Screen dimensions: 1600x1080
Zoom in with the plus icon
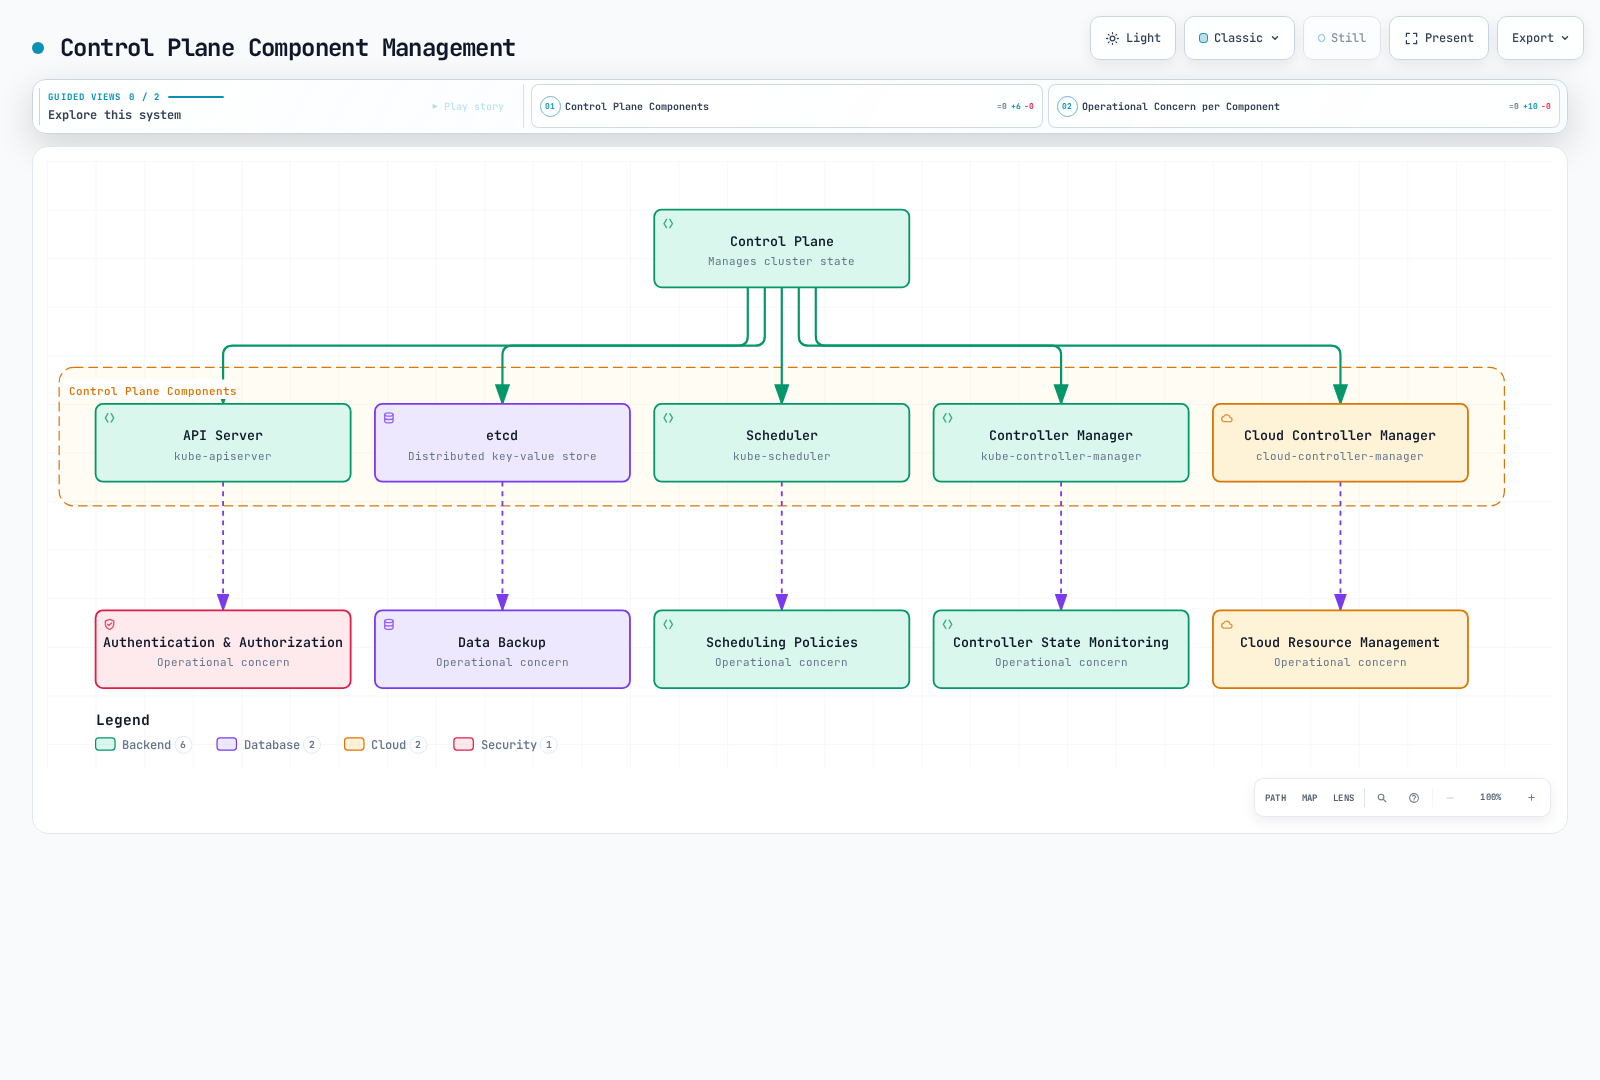coord(1531,798)
